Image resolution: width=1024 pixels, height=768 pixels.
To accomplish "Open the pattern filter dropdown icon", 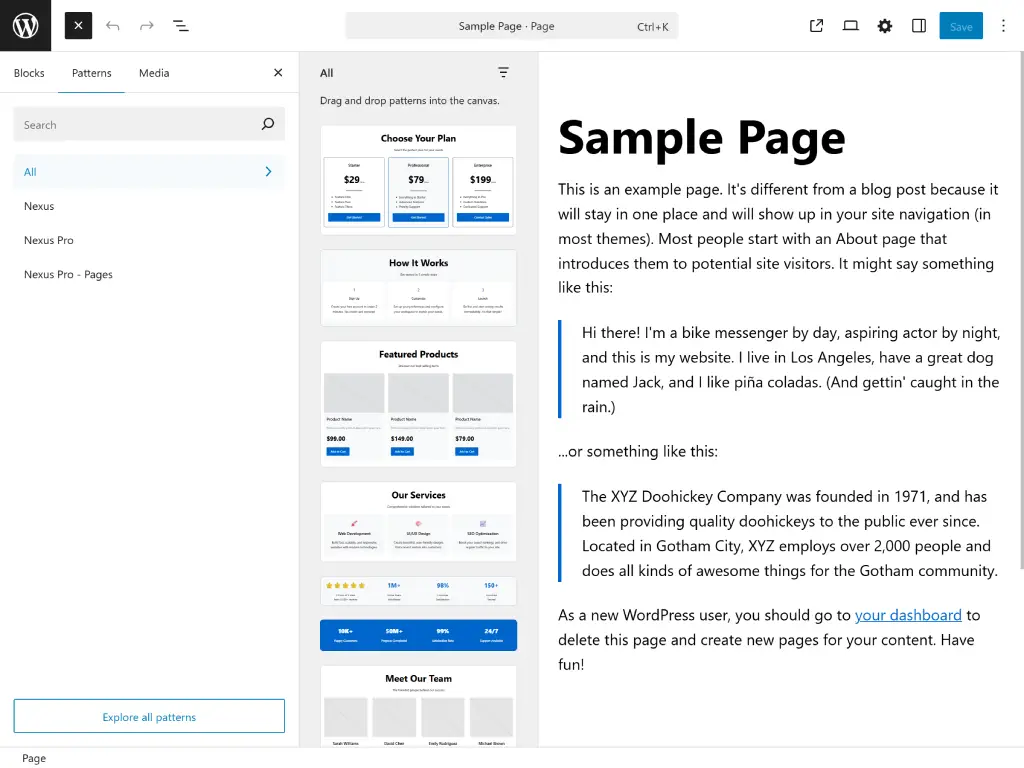I will click(503, 73).
